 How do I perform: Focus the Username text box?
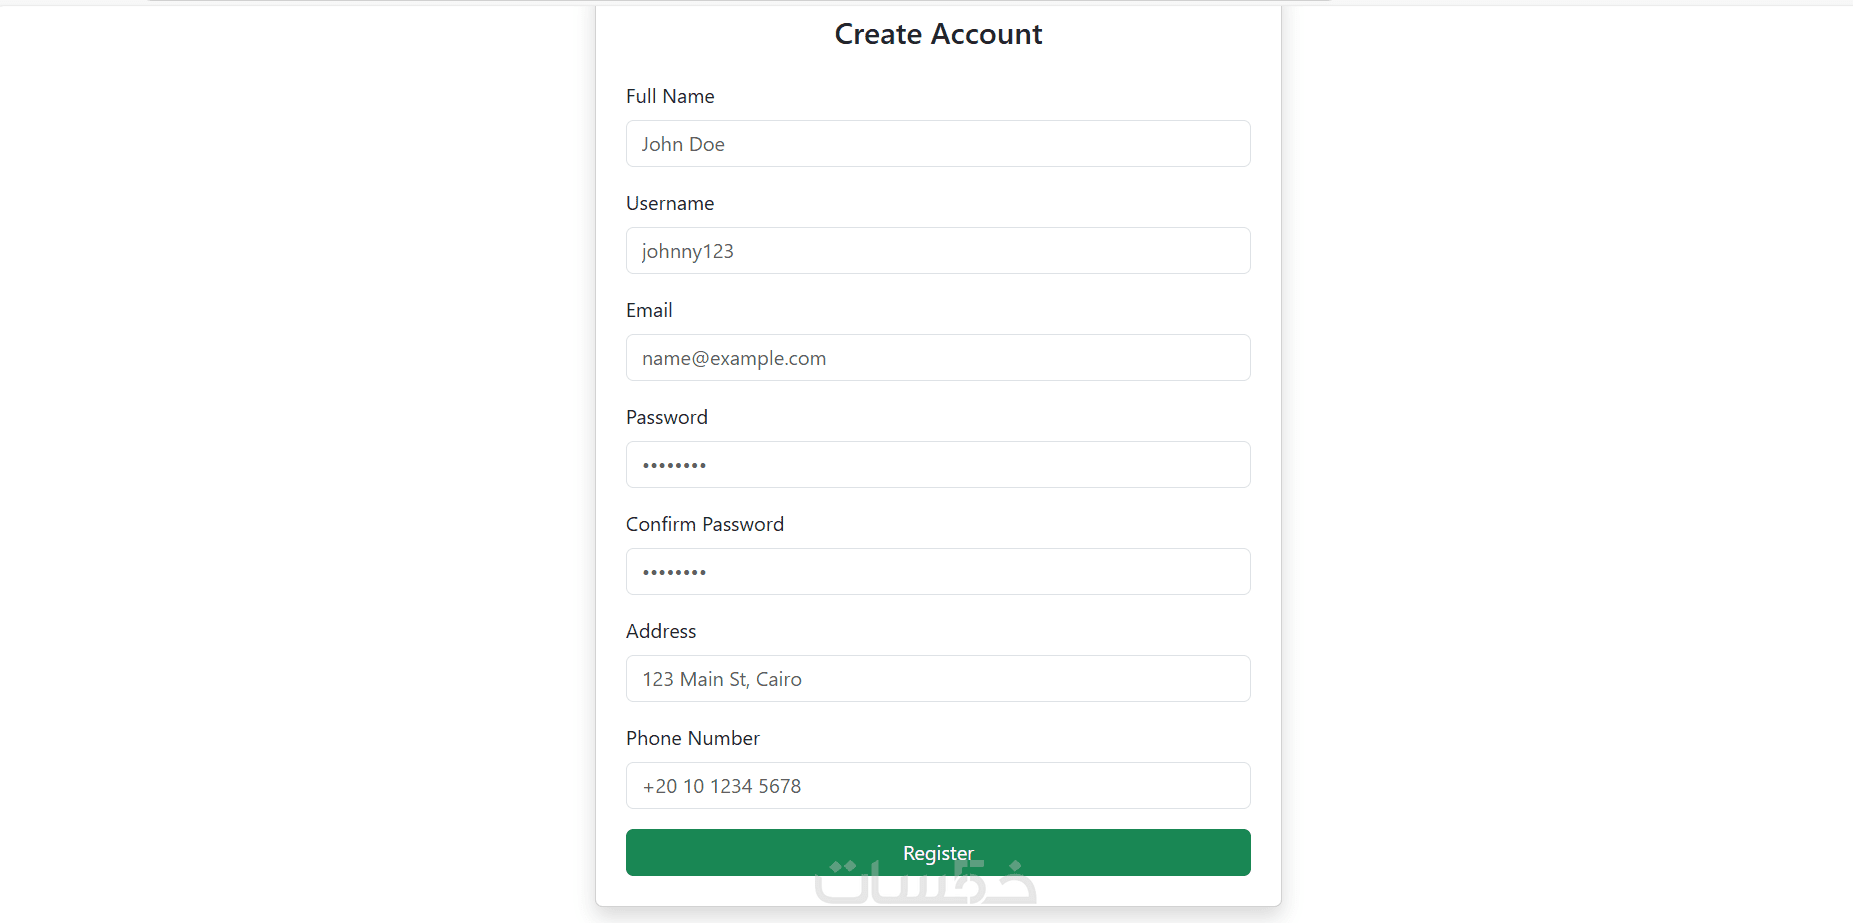point(938,251)
